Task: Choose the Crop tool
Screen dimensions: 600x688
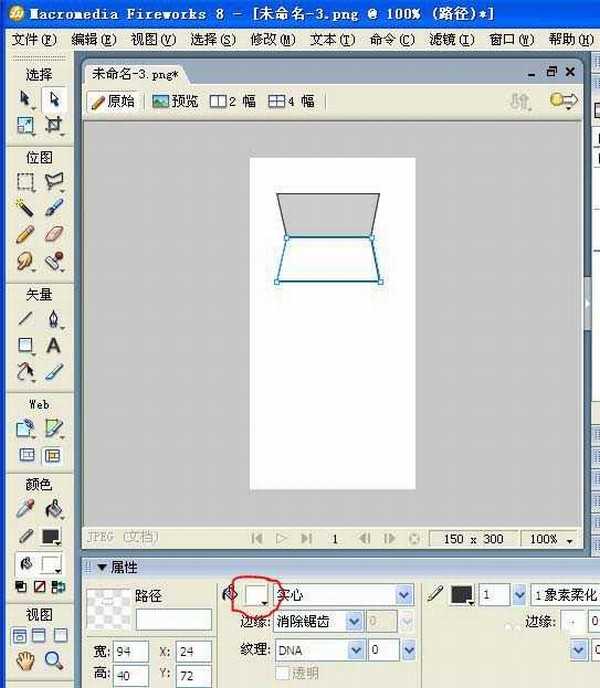Action: 54,125
